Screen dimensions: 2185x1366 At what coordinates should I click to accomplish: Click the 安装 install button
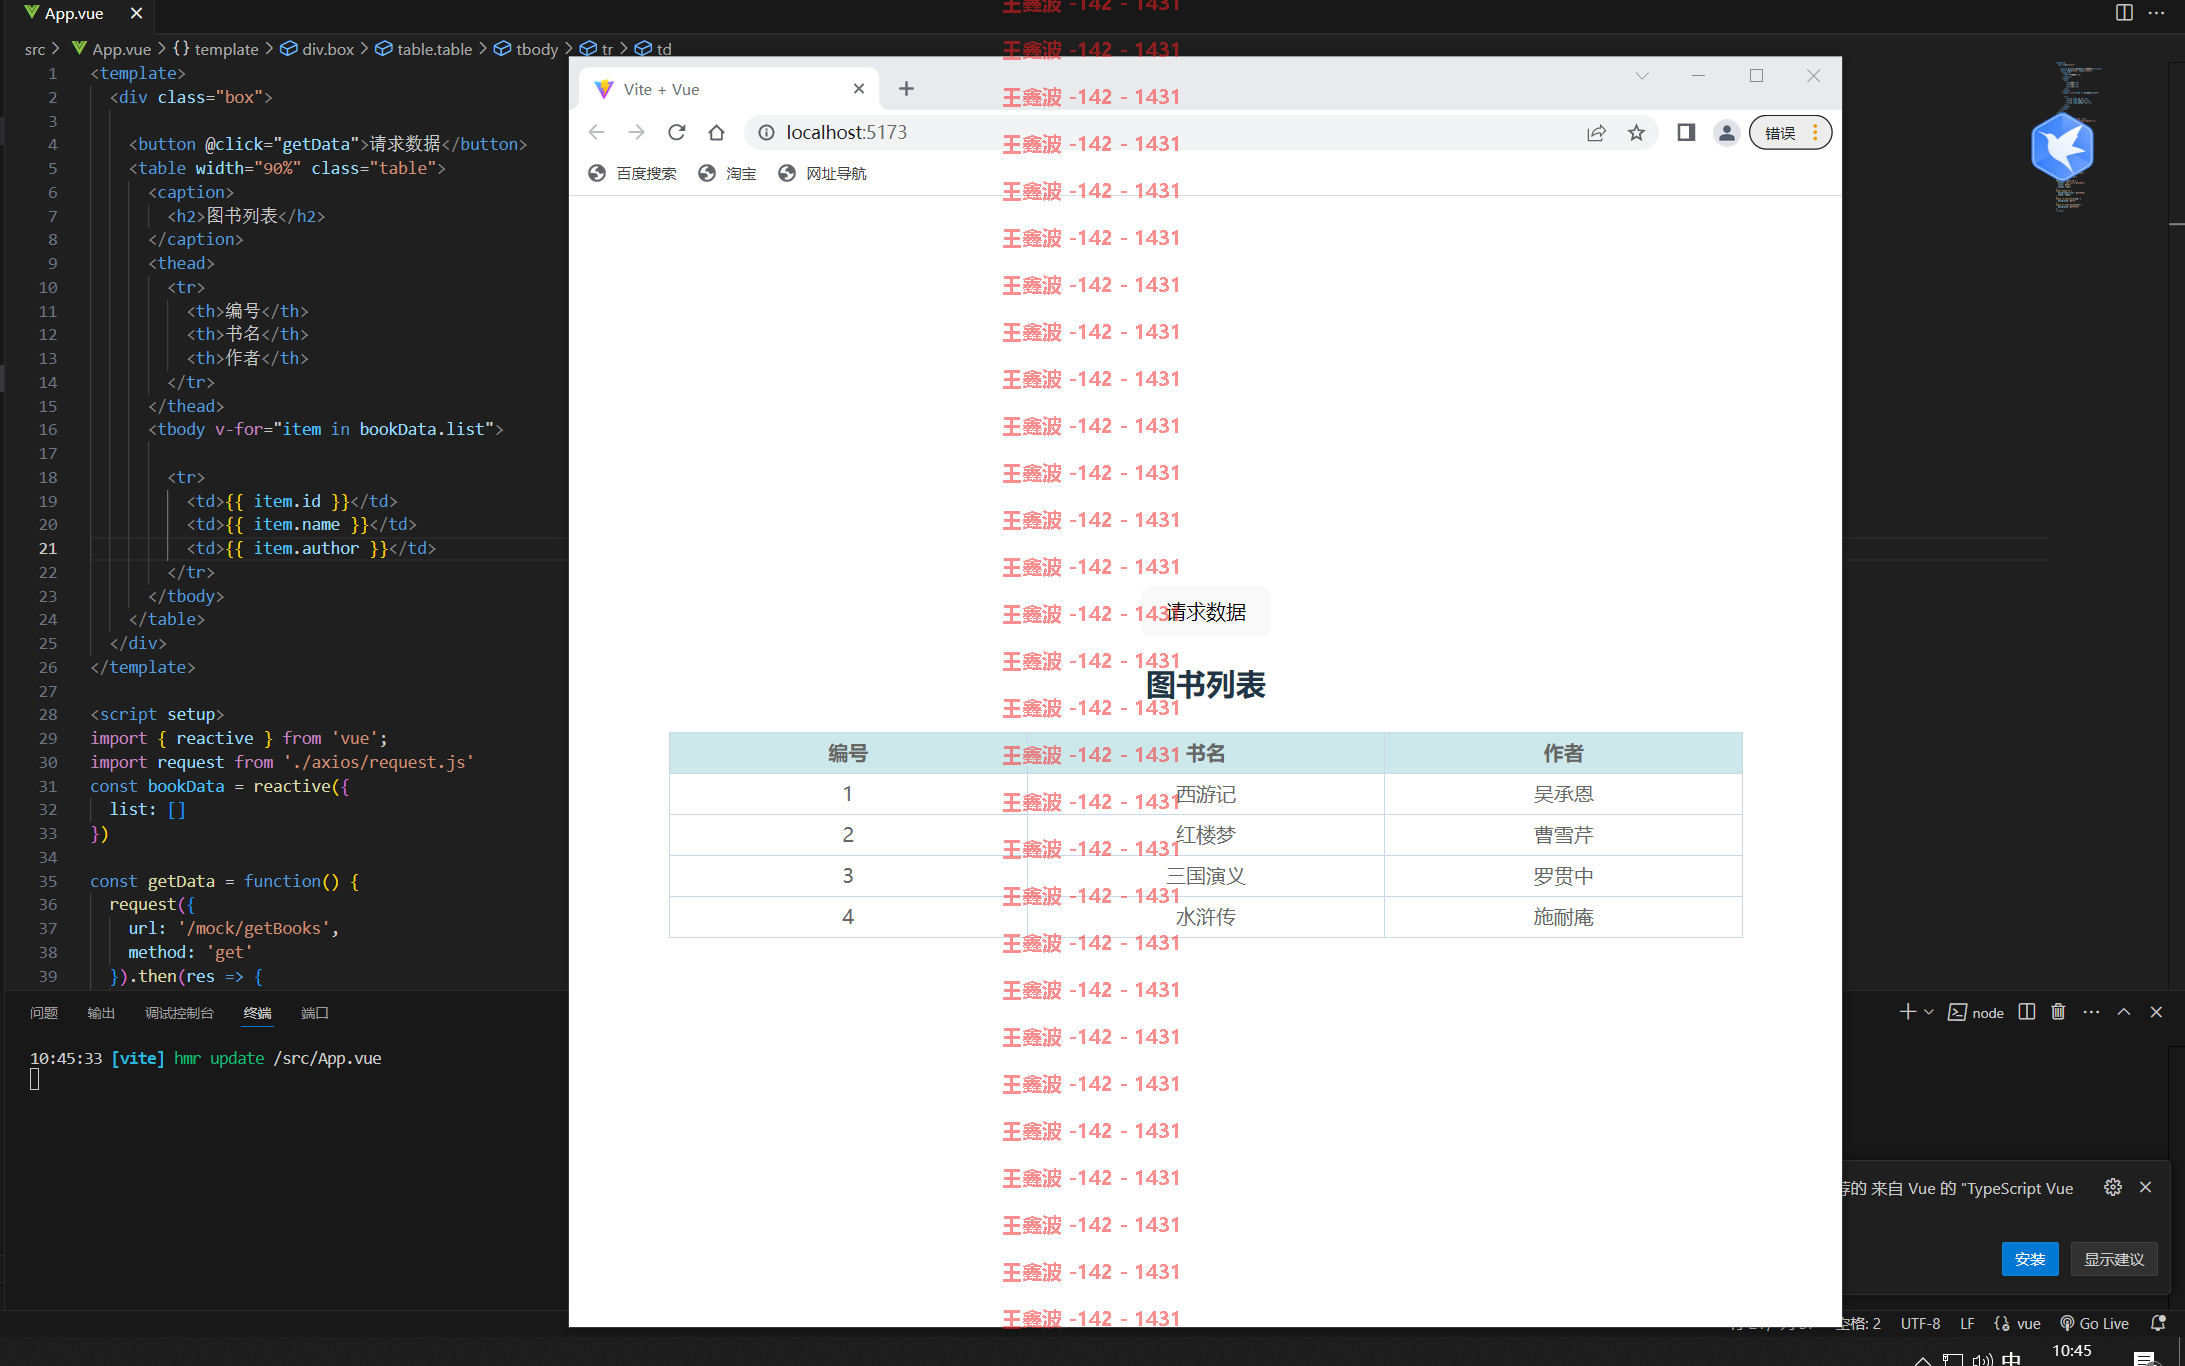tap(2030, 1259)
